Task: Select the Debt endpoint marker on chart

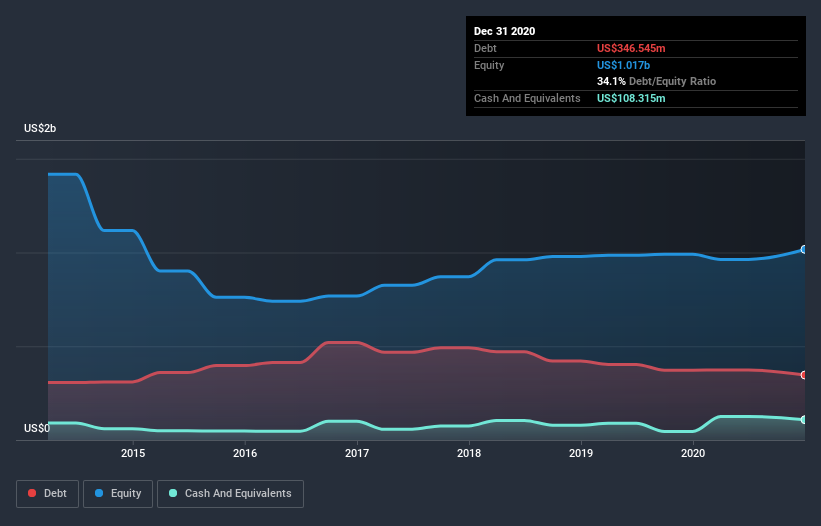Action: pyautogui.click(x=804, y=375)
